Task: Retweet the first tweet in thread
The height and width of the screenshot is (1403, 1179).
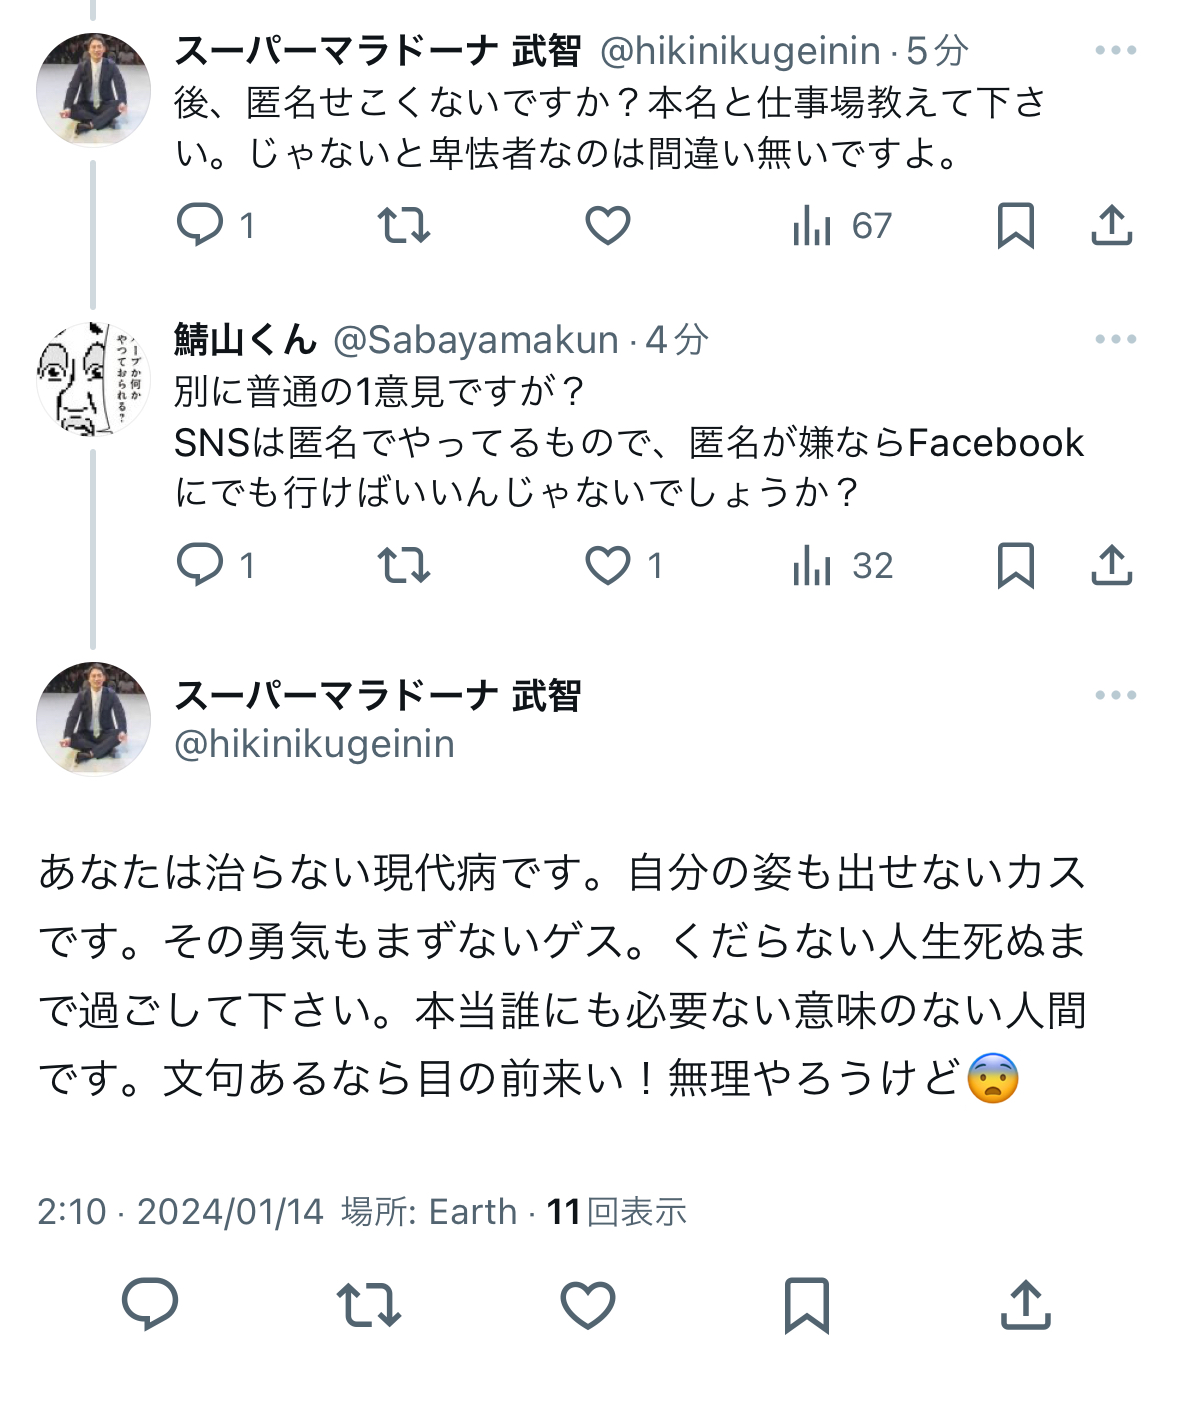Action: (404, 225)
